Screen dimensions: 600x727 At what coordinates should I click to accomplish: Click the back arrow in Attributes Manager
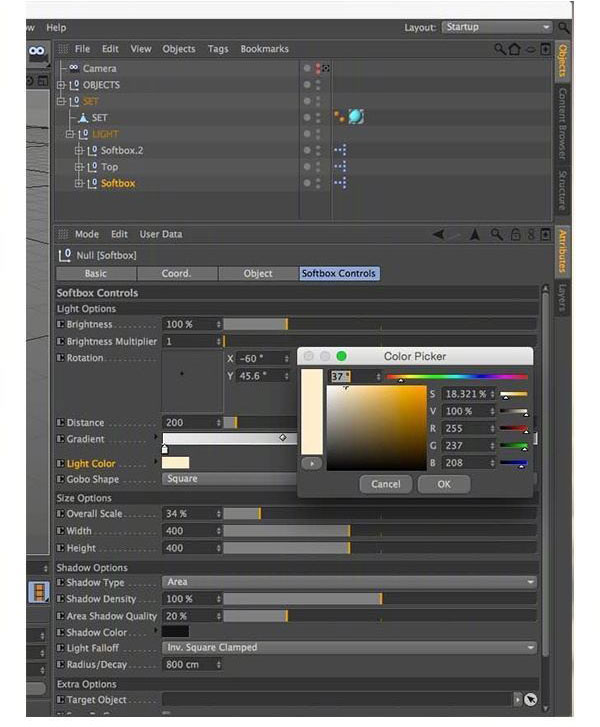[438, 234]
